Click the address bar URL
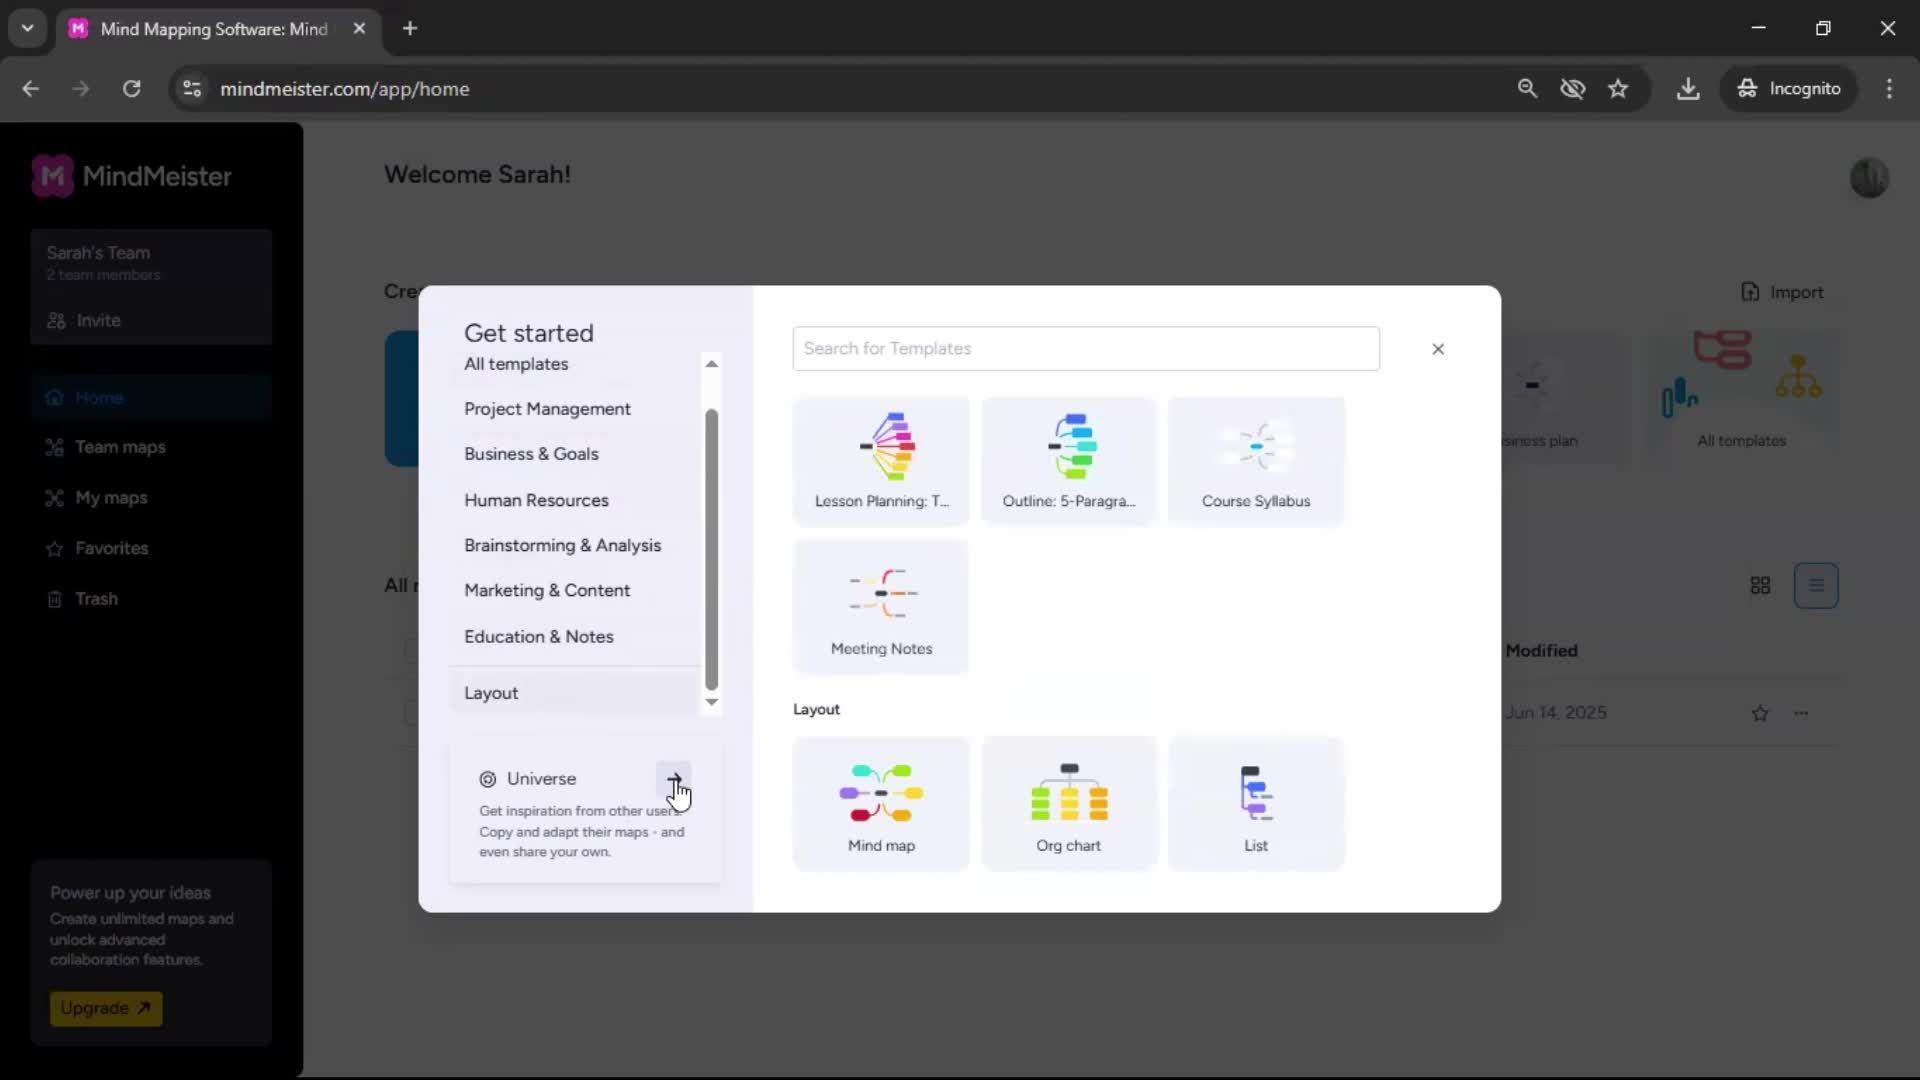 (x=345, y=89)
